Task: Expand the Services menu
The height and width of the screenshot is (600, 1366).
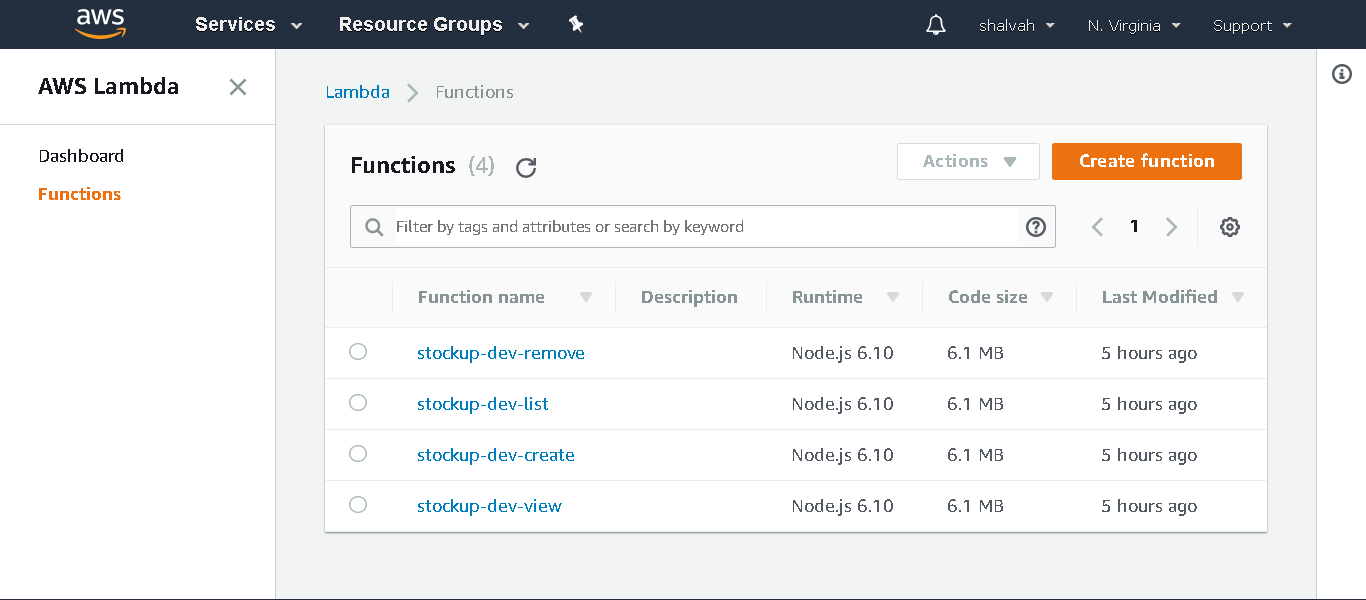Action: (249, 25)
